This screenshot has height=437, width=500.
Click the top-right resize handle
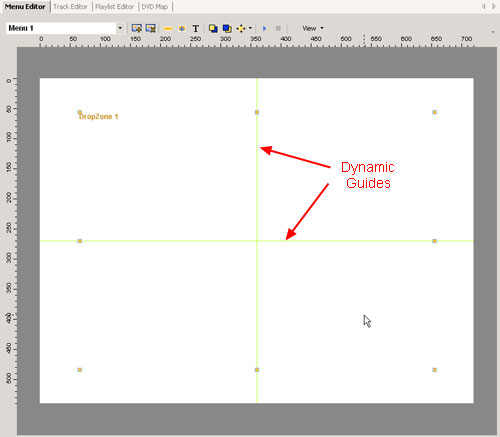pyautogui.click(x=435, y=112)
